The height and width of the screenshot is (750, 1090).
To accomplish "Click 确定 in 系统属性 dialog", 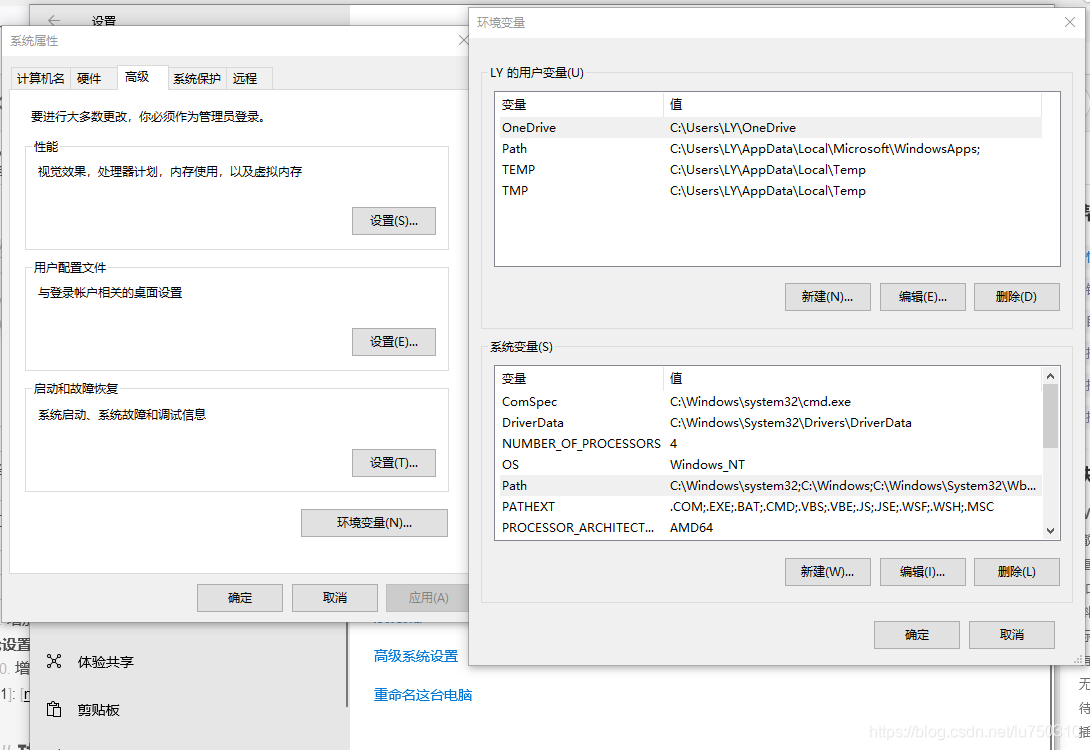I will tap(240, 598).
